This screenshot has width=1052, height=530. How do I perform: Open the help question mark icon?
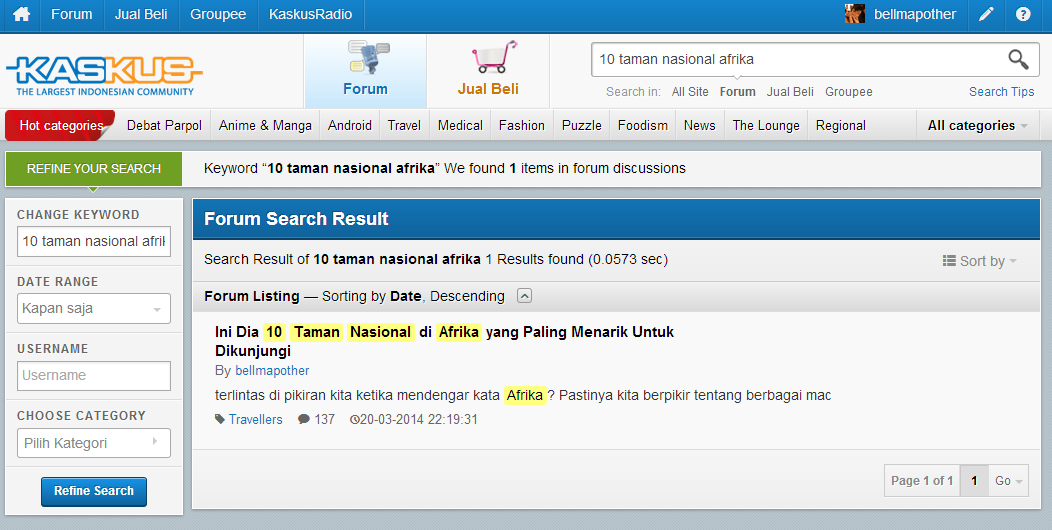tap(1022, 14)
